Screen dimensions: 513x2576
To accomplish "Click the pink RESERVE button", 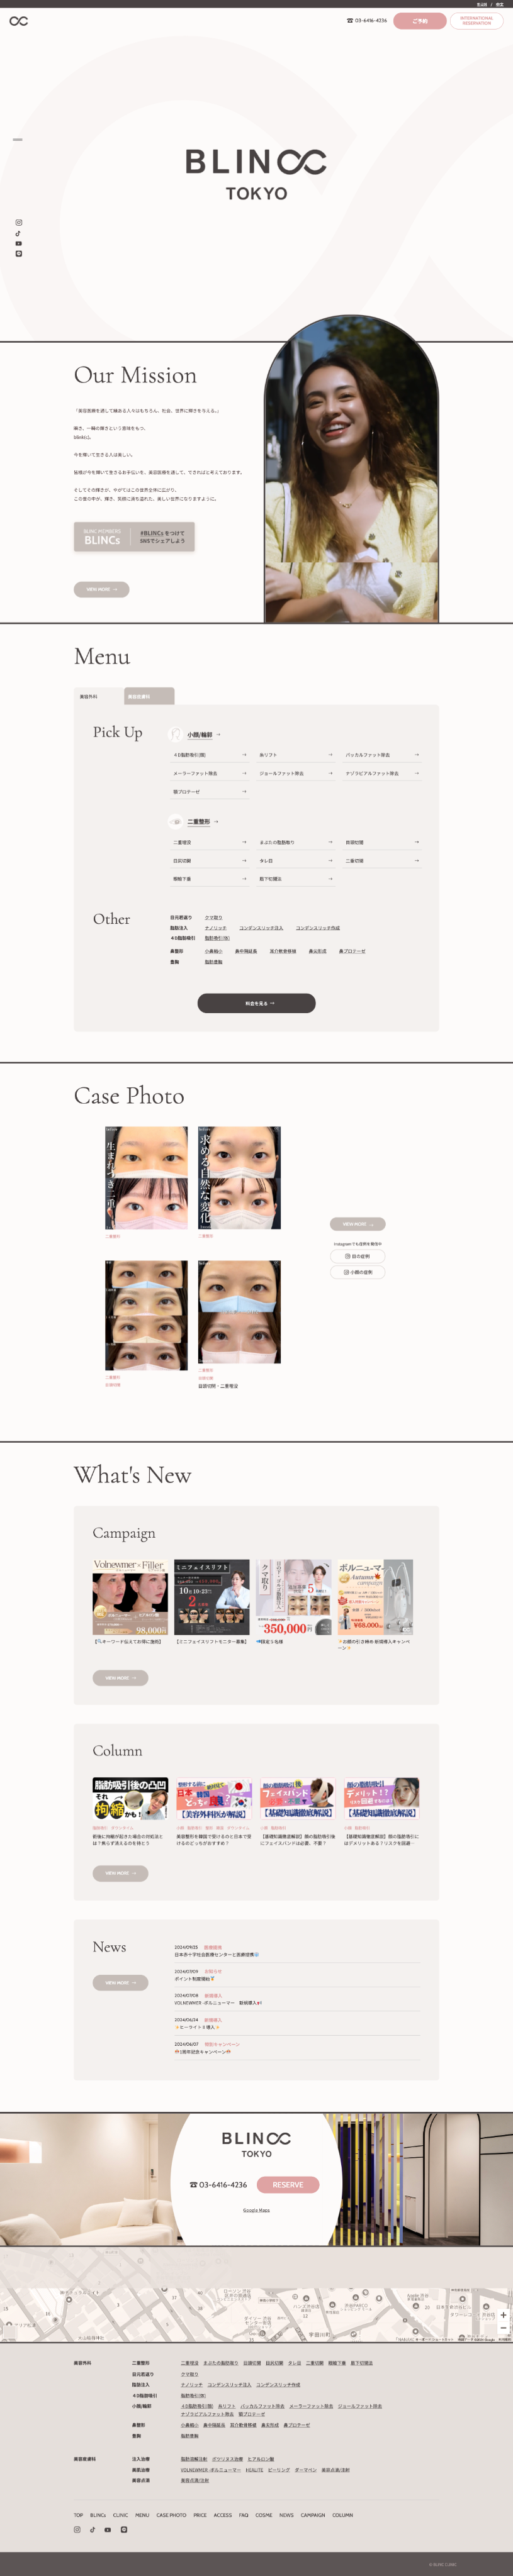I will tap(288, 2185).
